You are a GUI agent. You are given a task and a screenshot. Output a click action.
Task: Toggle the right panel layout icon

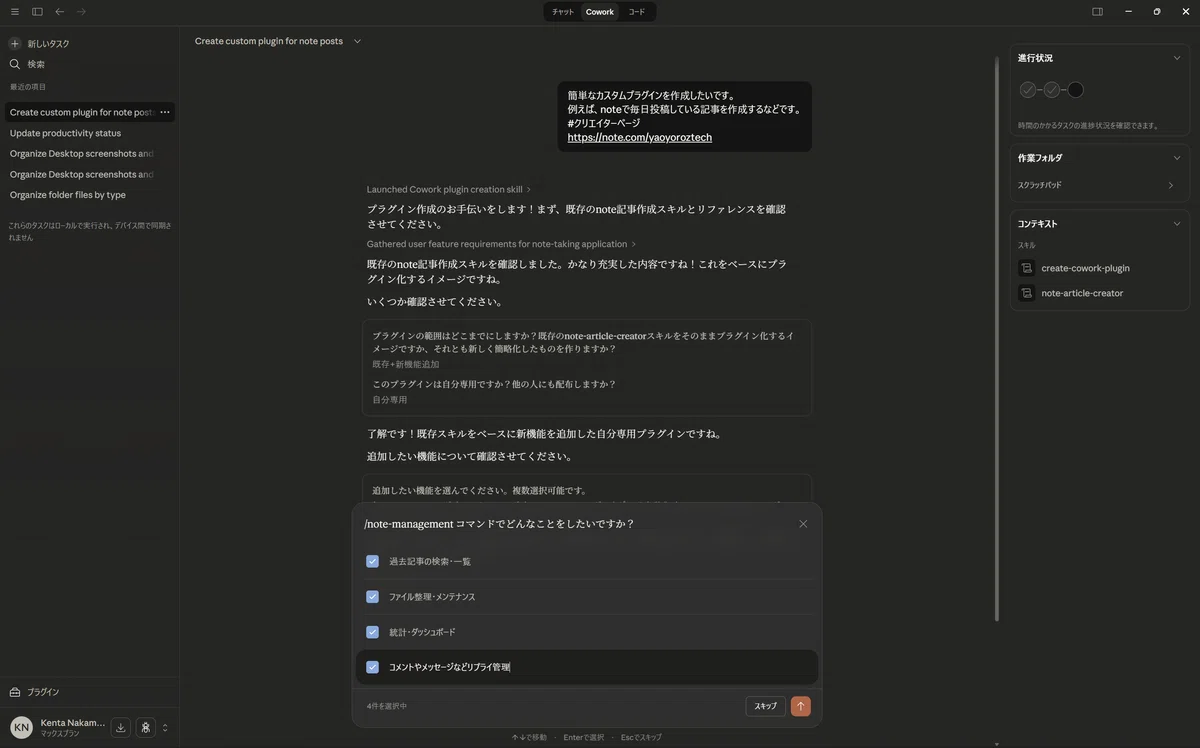[x=1097, y=12]
